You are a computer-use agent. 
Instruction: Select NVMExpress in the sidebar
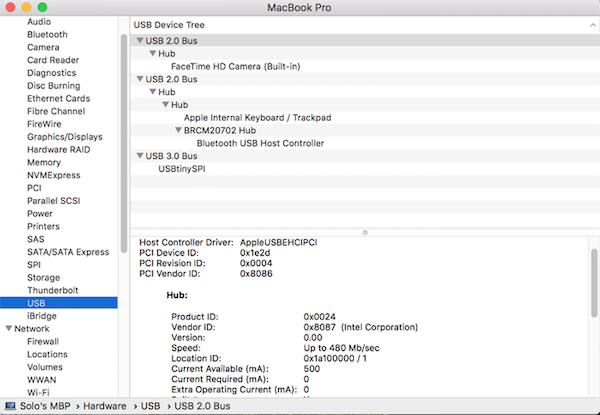(54, 175)
